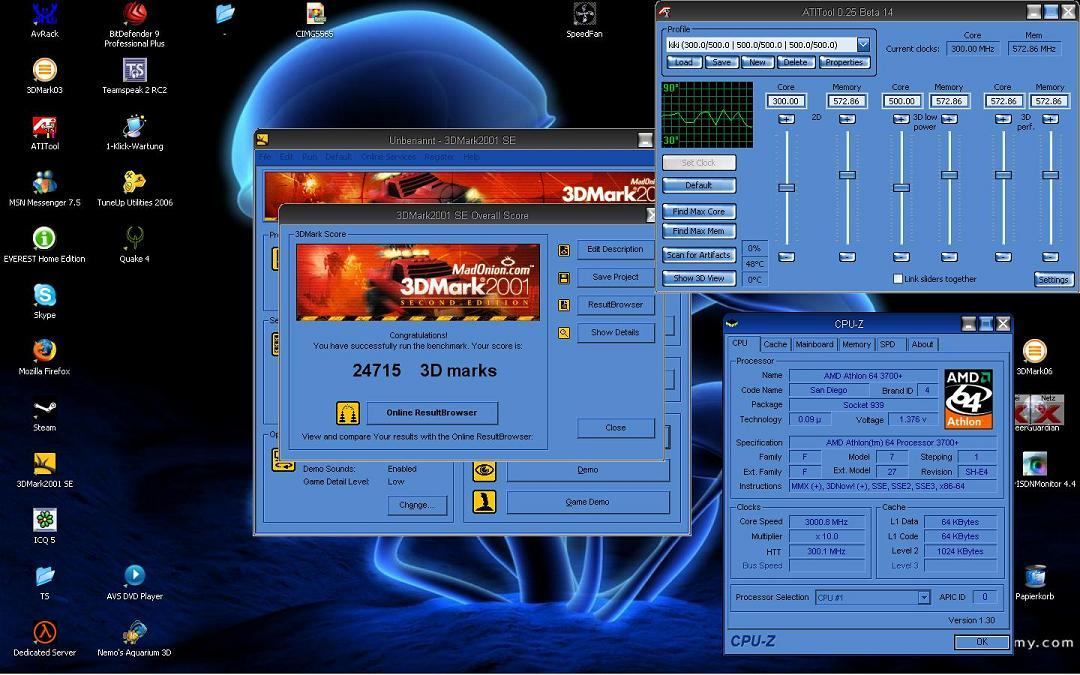Click the 3D perf Core slider handle

click(1004, 175)
